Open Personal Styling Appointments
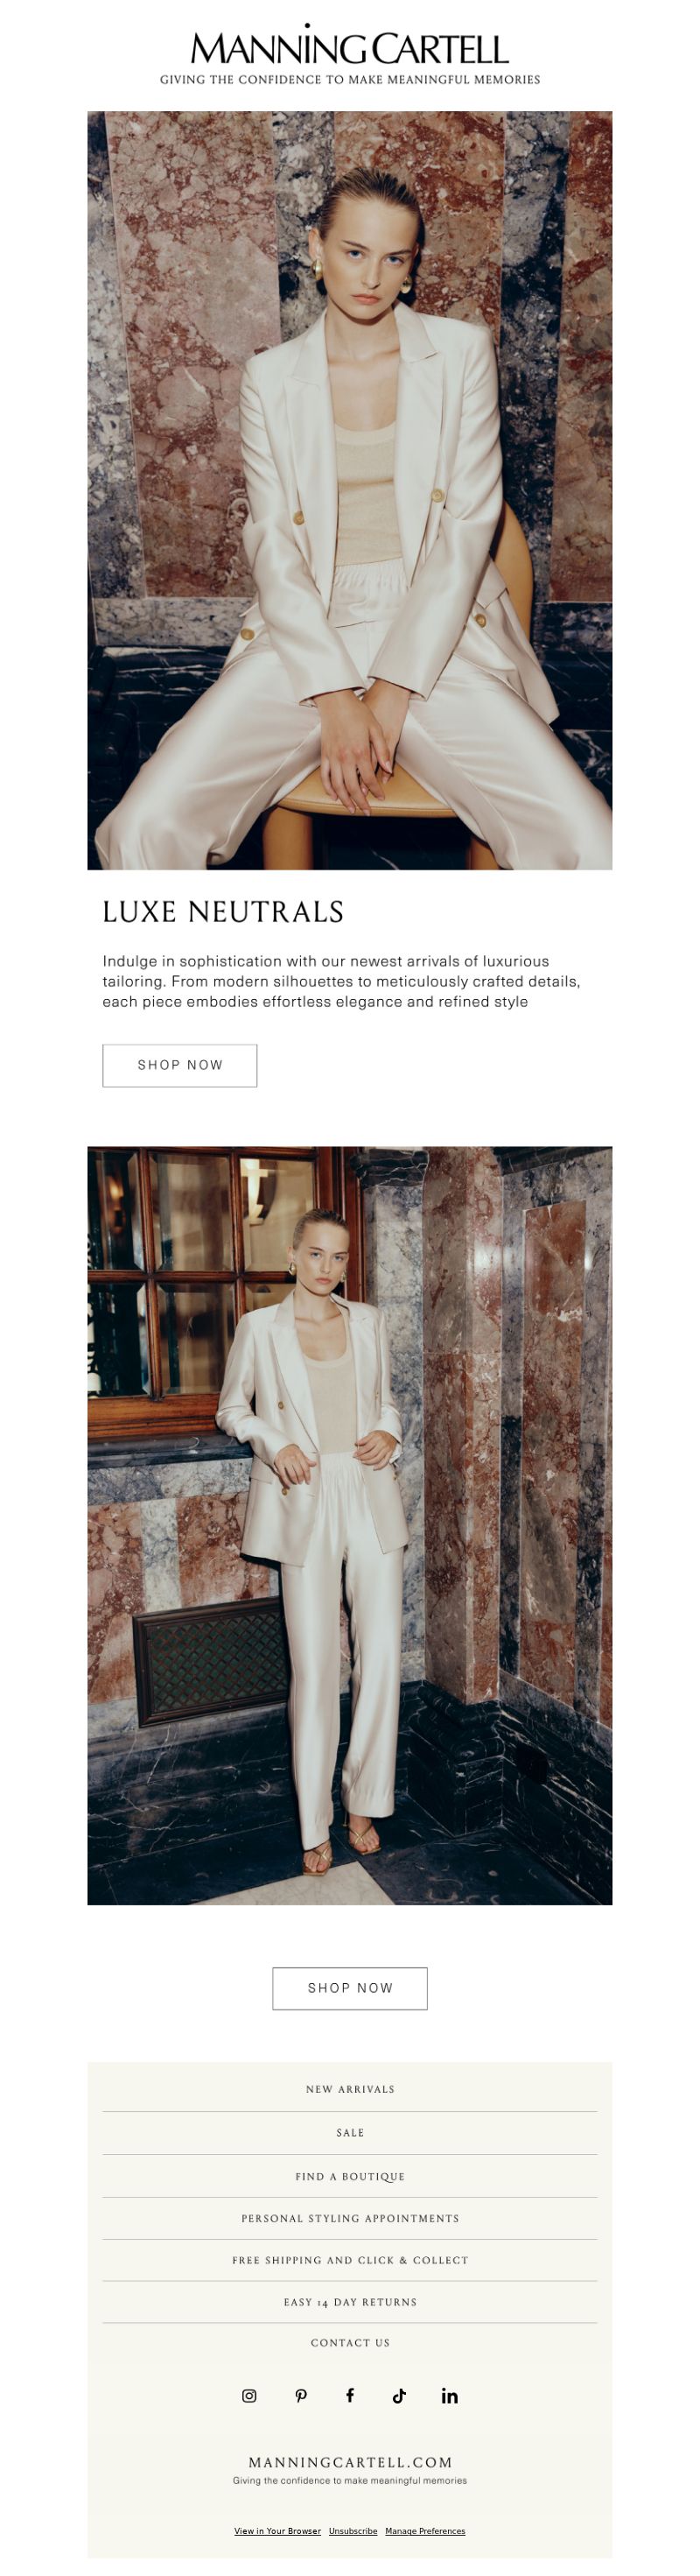This screenshot has width=700, height=2576. click(x=350, y=2218)
